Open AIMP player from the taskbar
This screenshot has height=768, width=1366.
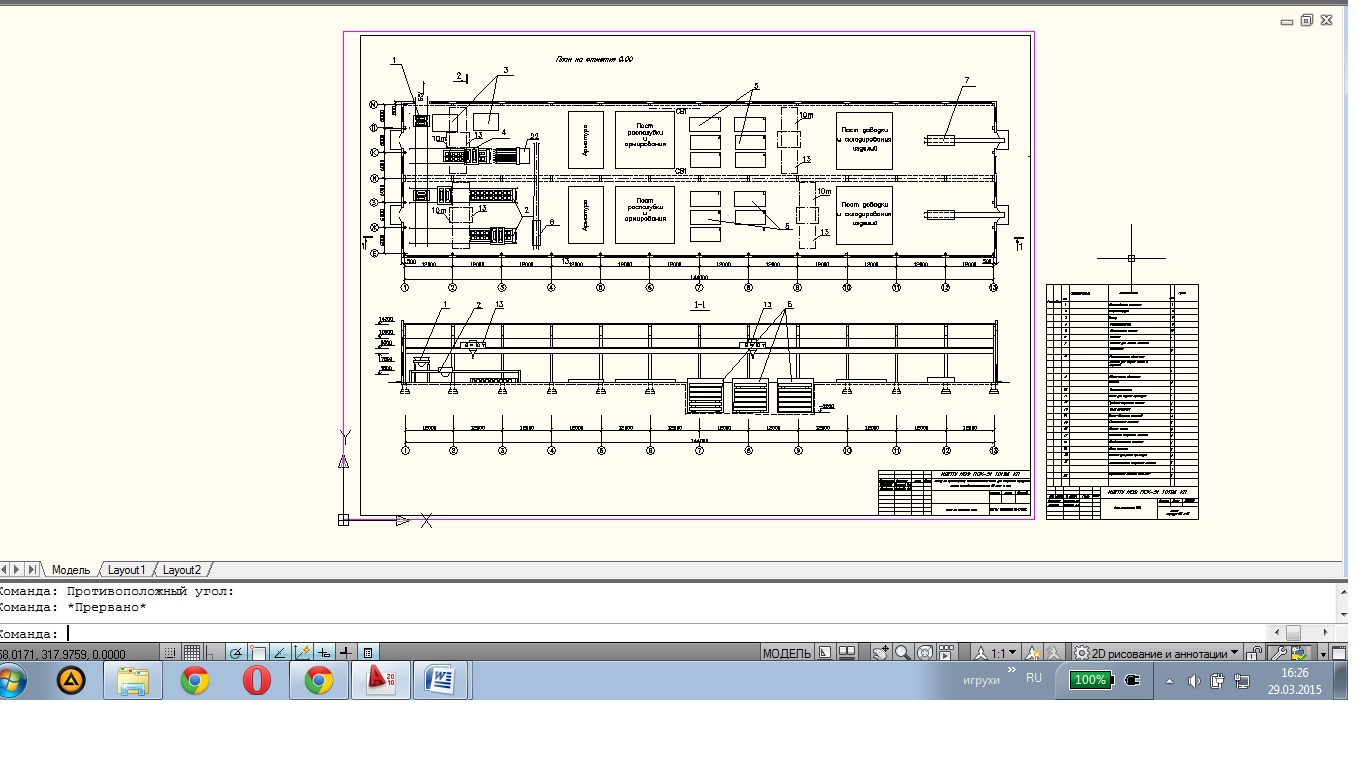(x=71, y=681)
